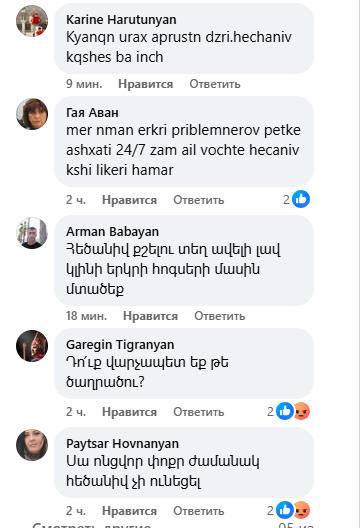Viewport: 363px width, 528px height.
Task: Click angry reaction icon on Garegin Tigranyan's comment
Action: (302, 411)
